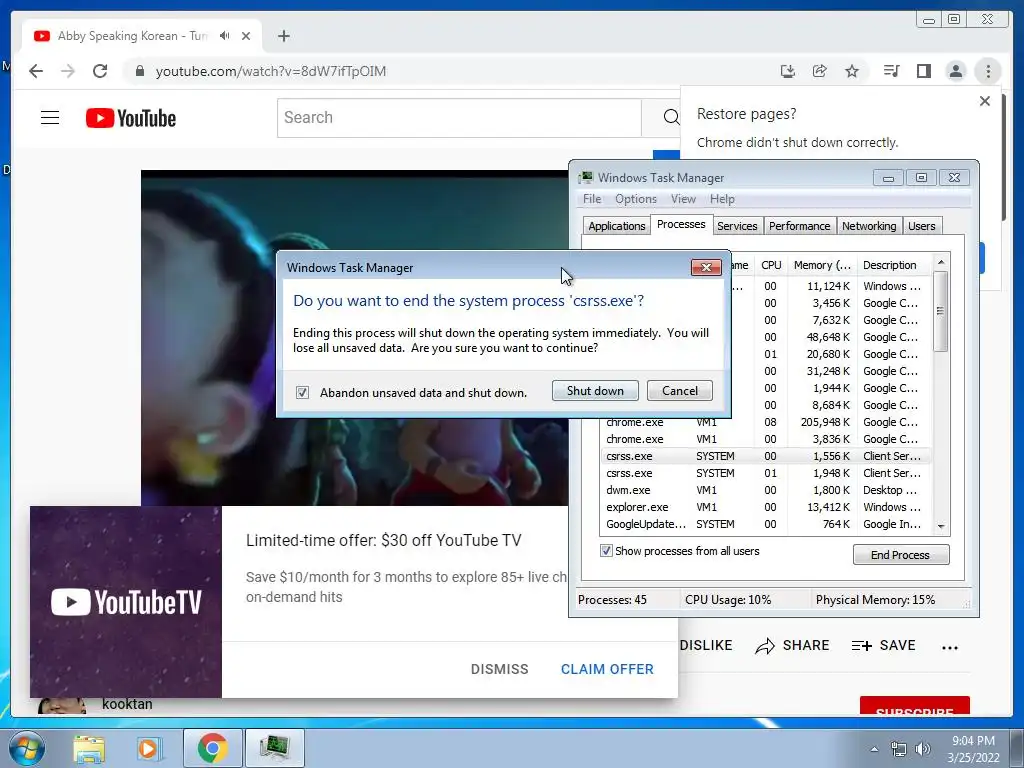This screenshot has height=768, width=1024.
Task: Open Chrome profile avatar
Action: click(955, 71)
